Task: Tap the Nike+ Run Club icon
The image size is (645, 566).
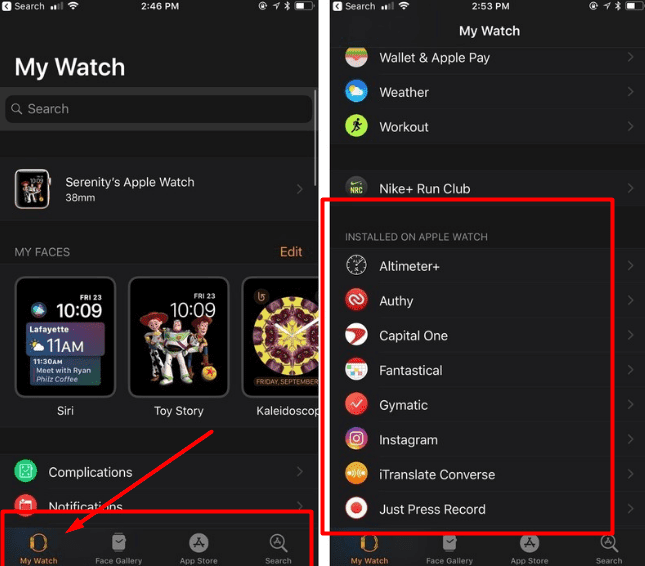Action: point(356,188)
